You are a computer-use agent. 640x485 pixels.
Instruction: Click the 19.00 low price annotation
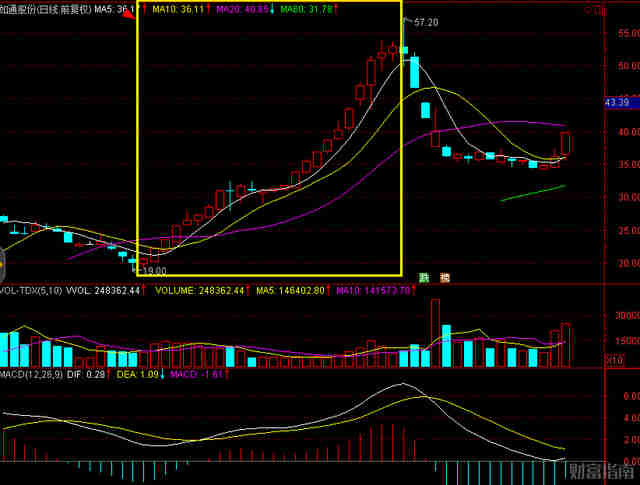click(x=153, y=271)
